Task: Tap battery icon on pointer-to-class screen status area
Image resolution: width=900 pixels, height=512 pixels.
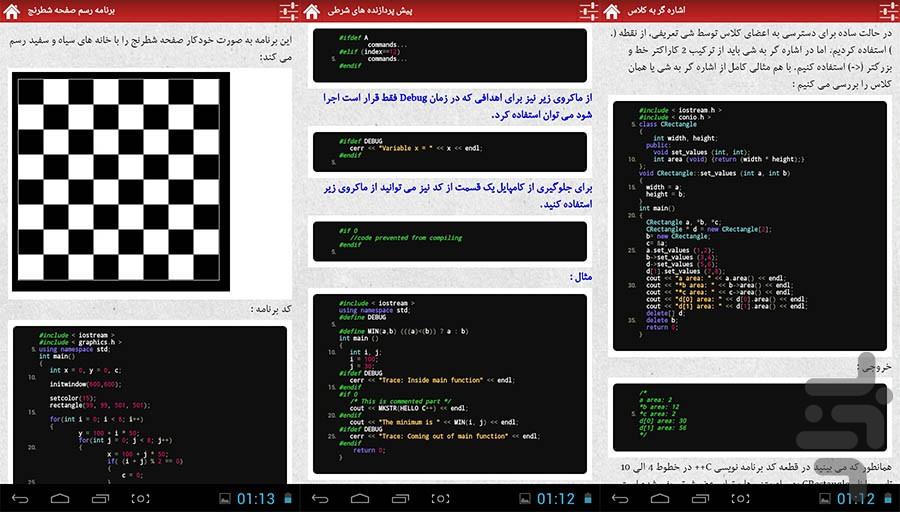Action: click(x=888, y=498)
